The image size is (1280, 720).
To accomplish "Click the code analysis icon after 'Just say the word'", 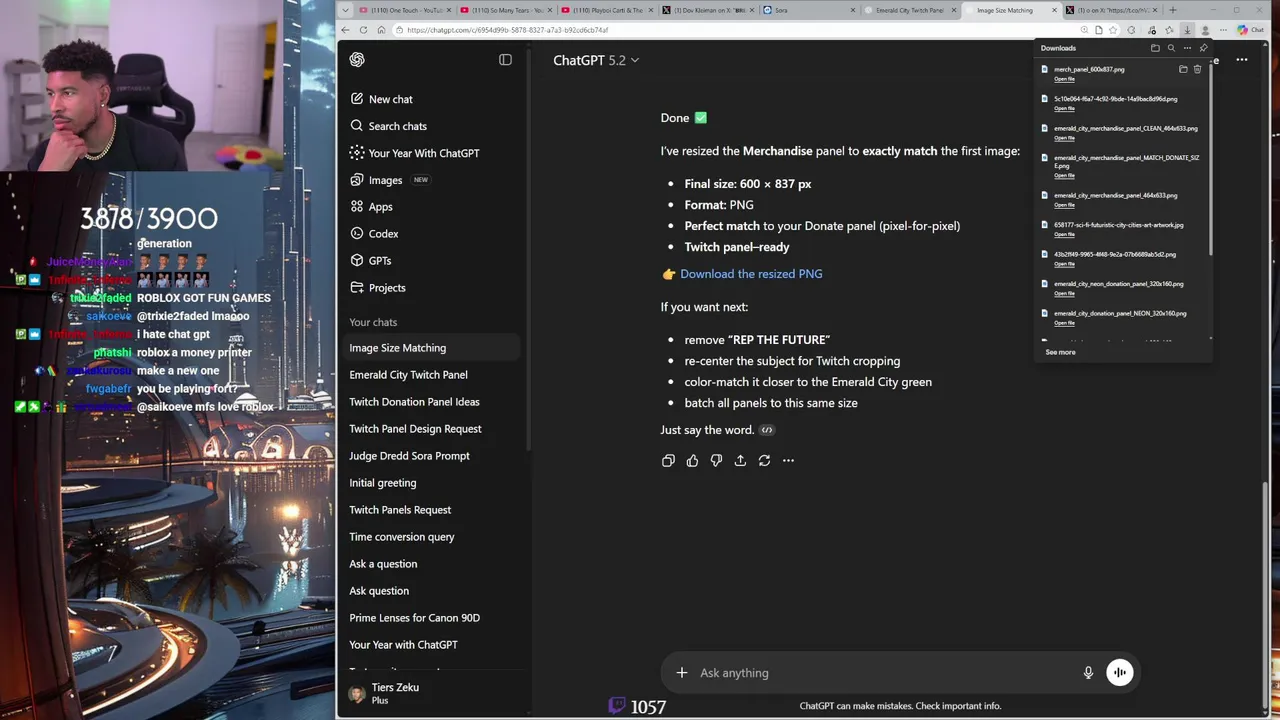I will coord(767,430).
